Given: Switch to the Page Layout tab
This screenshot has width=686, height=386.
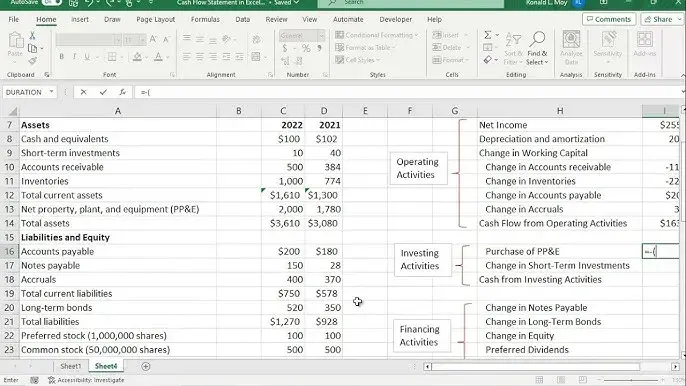Looking at the screenshot, I should (155, 19).
